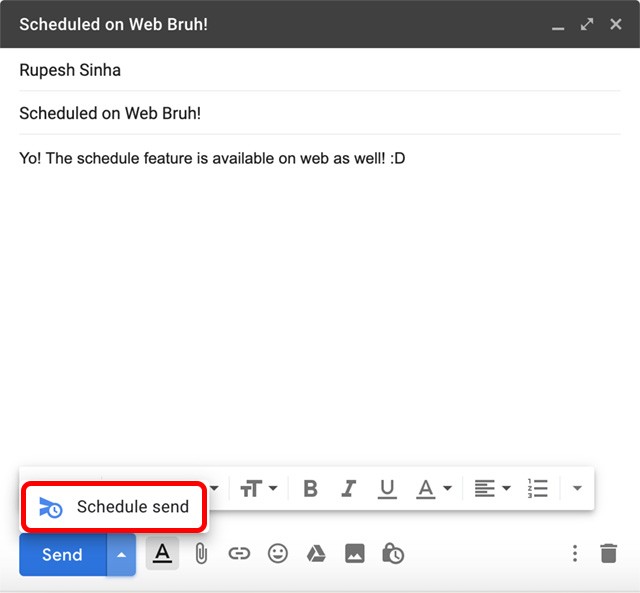Apply bold formatting with B icon
The height and width of the screenshot is (593, 640).
tap(310, 488)
